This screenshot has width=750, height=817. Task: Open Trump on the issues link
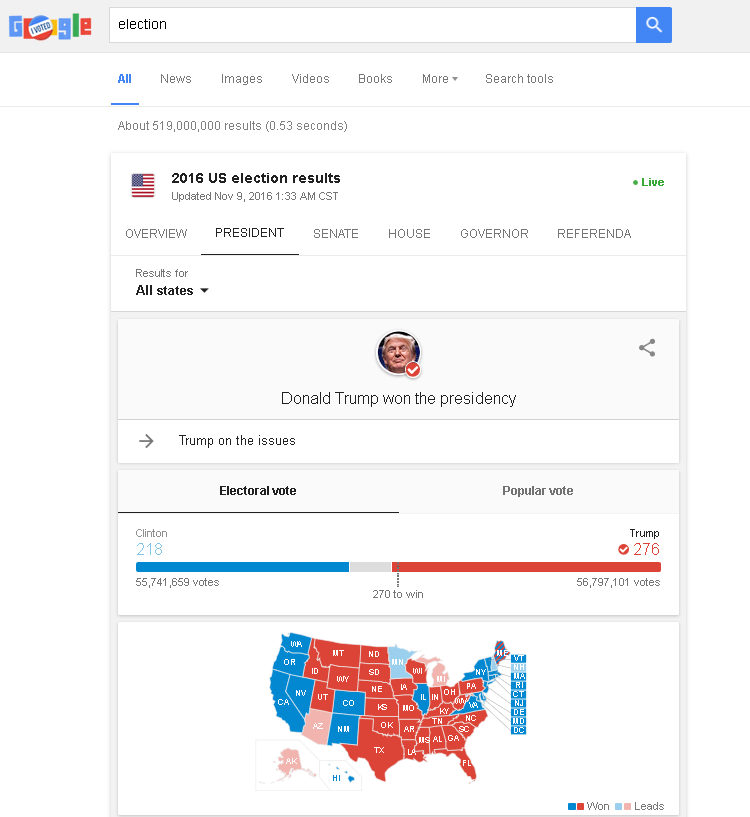(237, 441)
